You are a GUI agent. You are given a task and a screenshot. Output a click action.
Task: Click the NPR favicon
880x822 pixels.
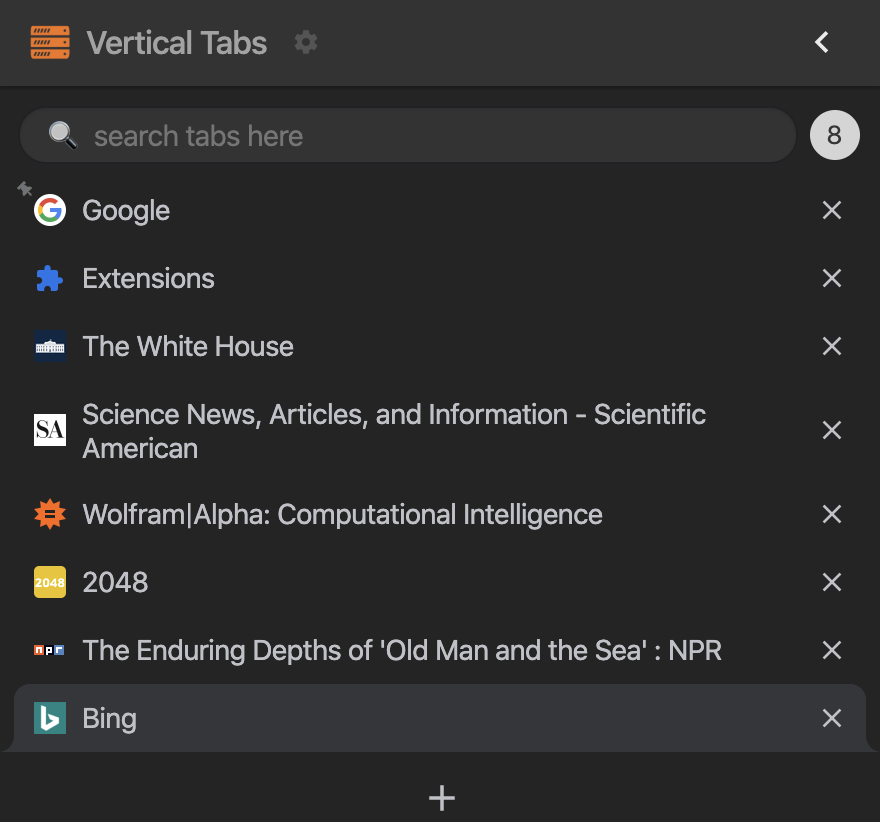click(49, 651)
